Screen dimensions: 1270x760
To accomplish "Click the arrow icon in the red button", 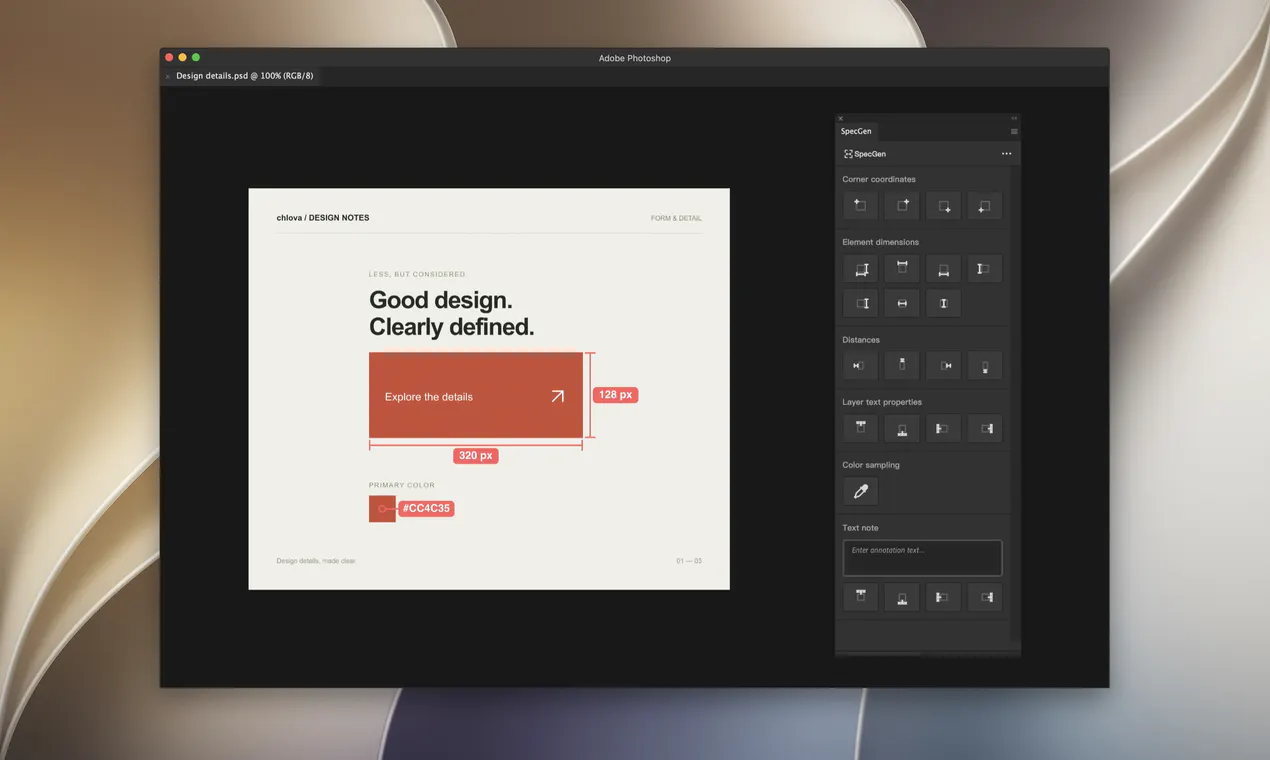I will pyautogui.click(x=558, y=396).
